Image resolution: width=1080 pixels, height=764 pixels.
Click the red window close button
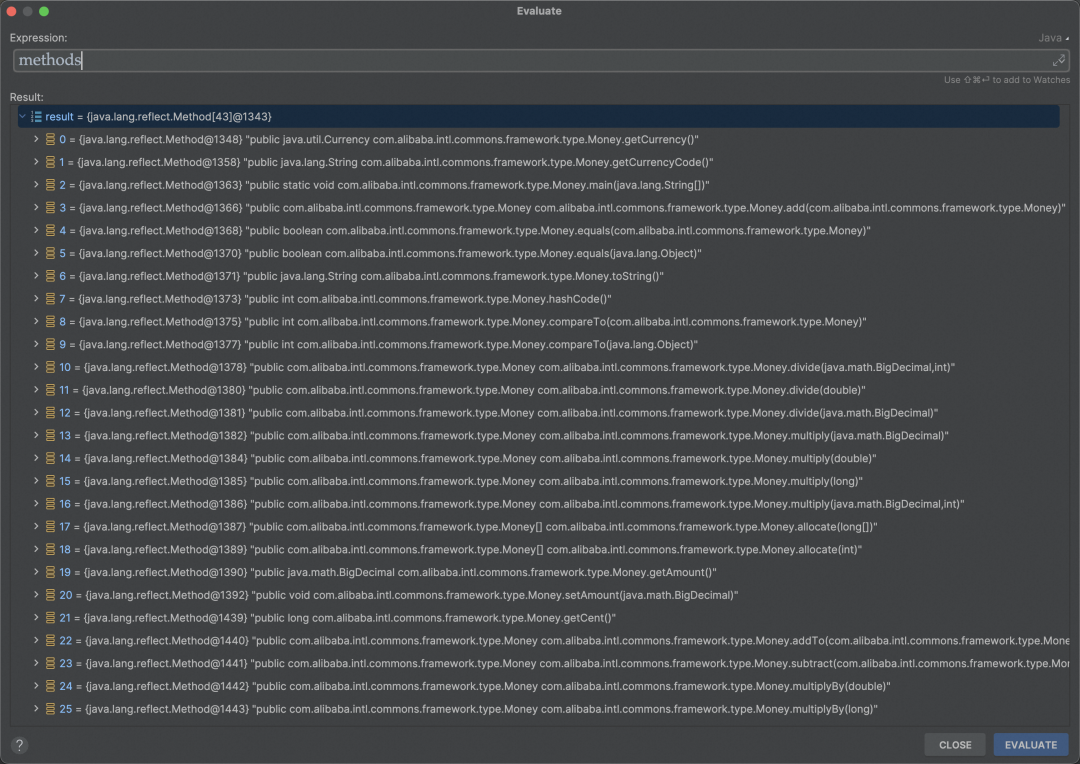pos(11,11)
